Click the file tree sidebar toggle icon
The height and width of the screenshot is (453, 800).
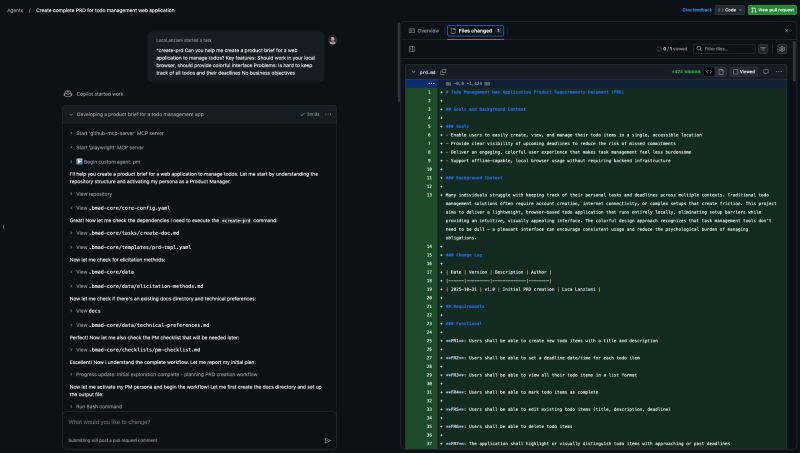point(412,48)
